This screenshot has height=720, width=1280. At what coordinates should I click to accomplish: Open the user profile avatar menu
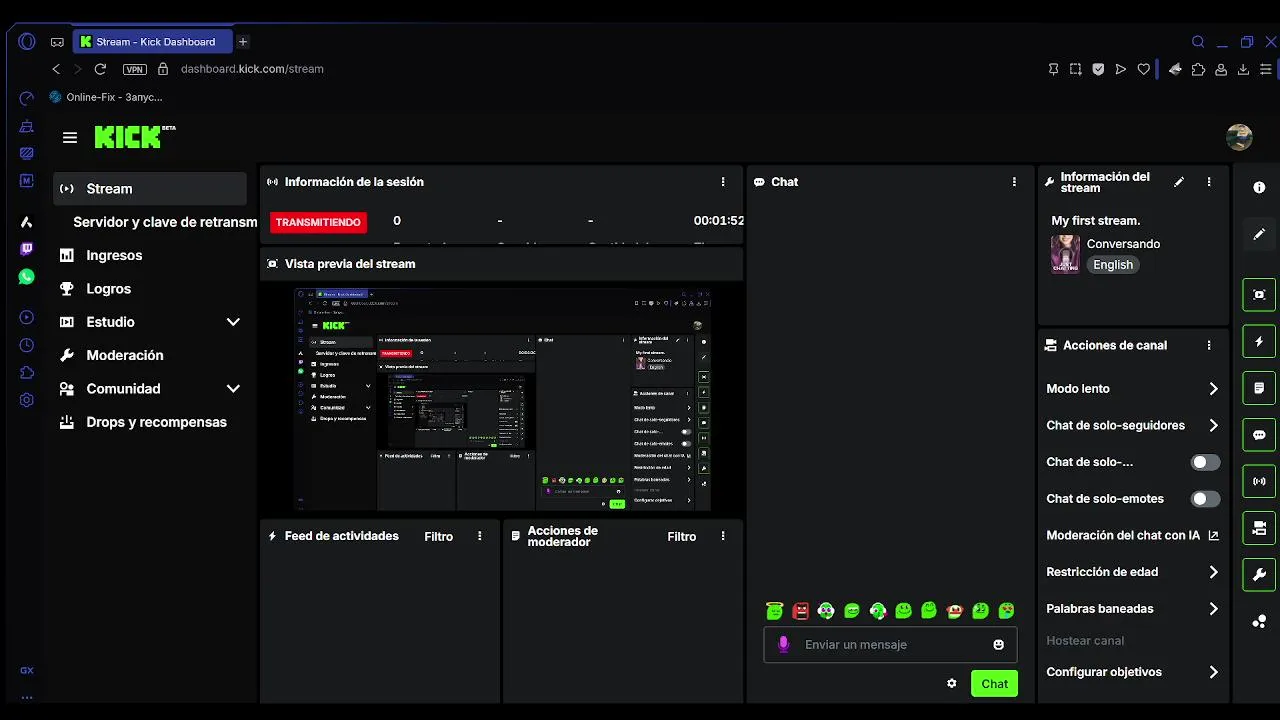[x=1239, y=137]
